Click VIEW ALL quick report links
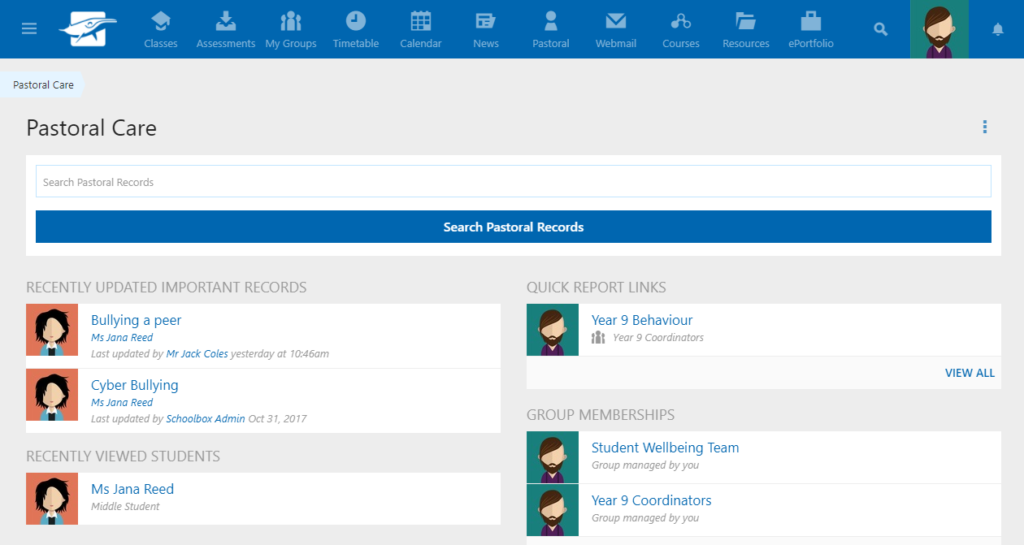Screen dimensions: 1024x545 (969, 373)
